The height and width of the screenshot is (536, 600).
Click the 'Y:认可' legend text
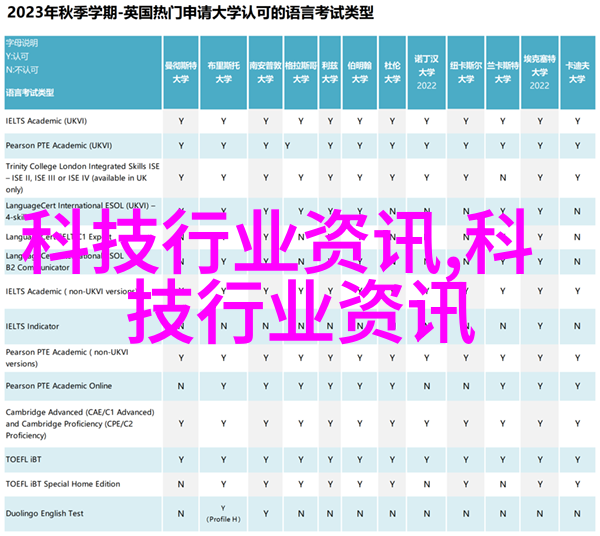17,57
